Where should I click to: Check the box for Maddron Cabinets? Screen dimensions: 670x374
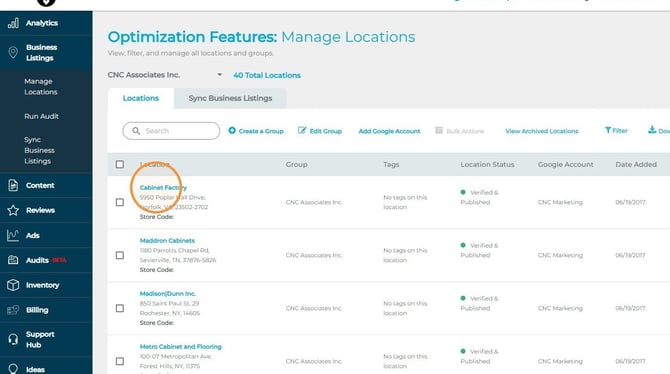pos(120,255)
